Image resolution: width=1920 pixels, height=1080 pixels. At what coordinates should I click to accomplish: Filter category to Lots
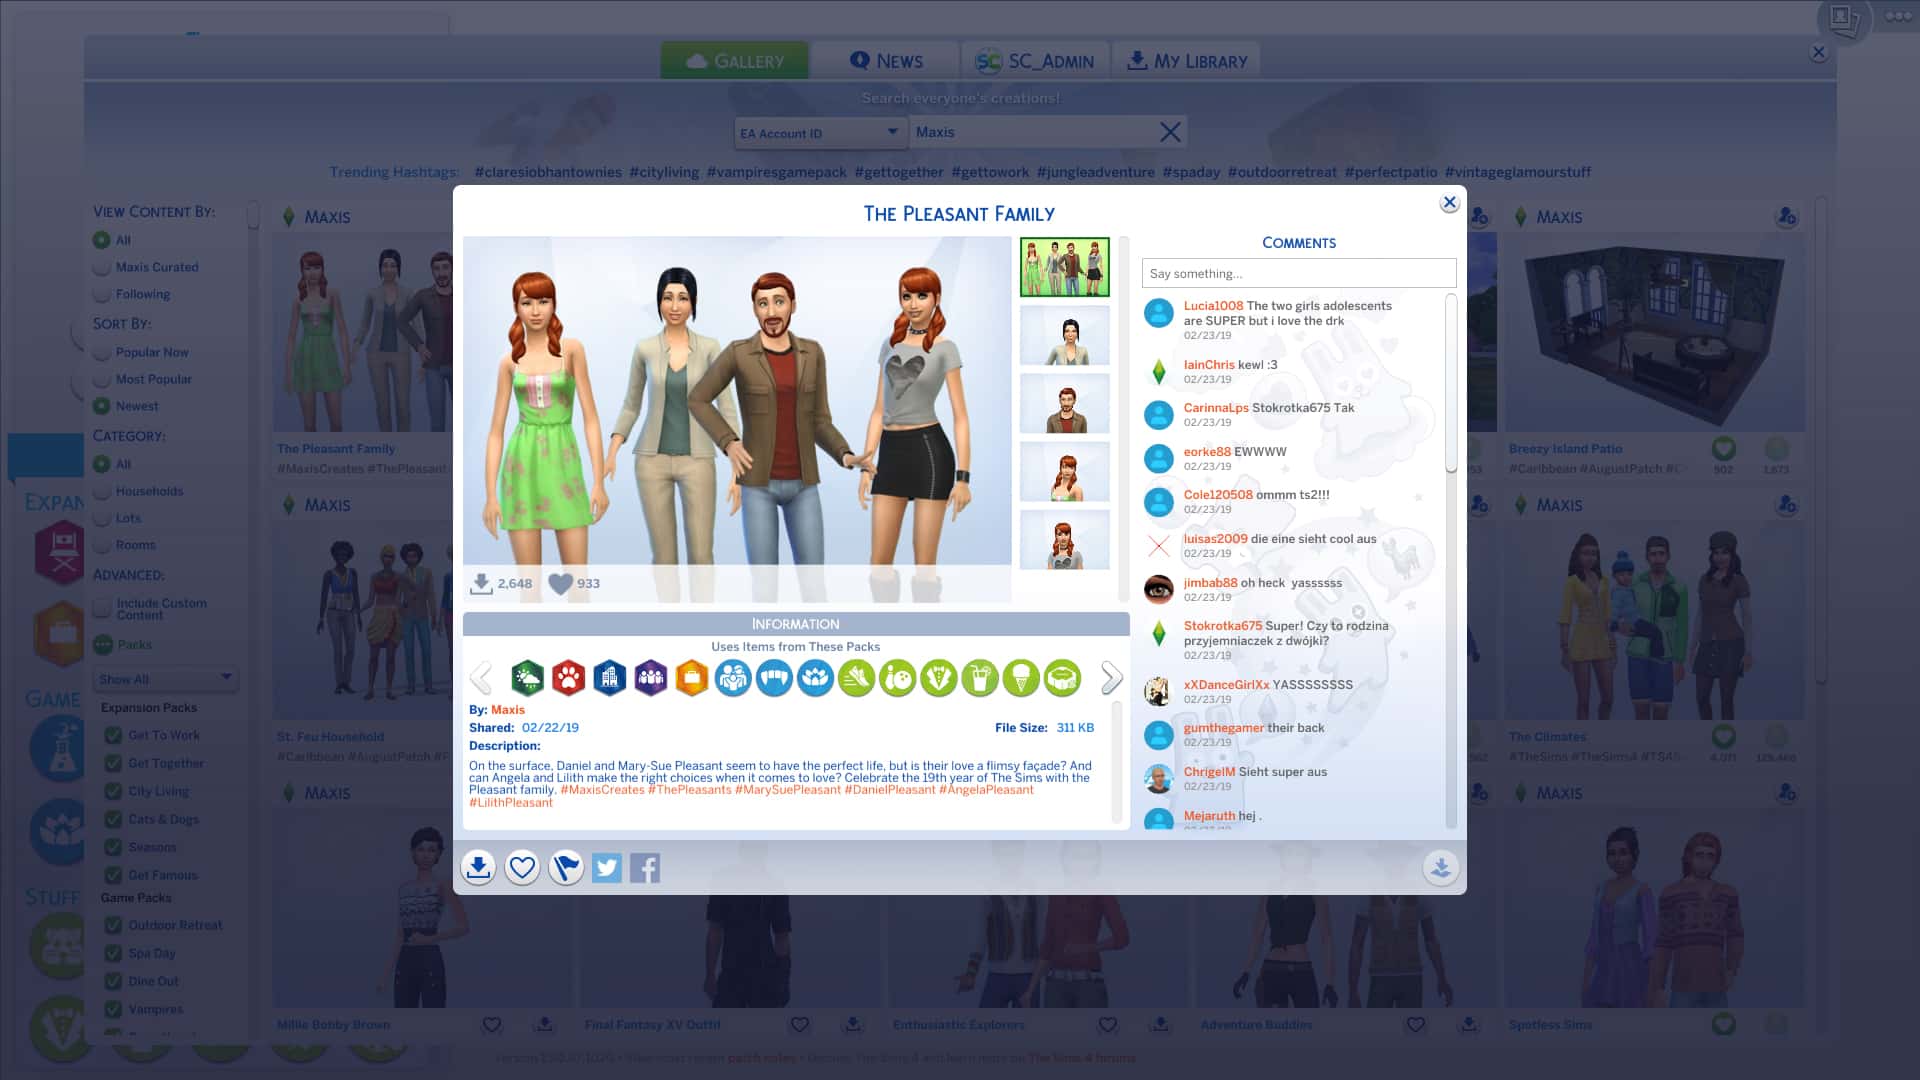click(x=101, y=518)
